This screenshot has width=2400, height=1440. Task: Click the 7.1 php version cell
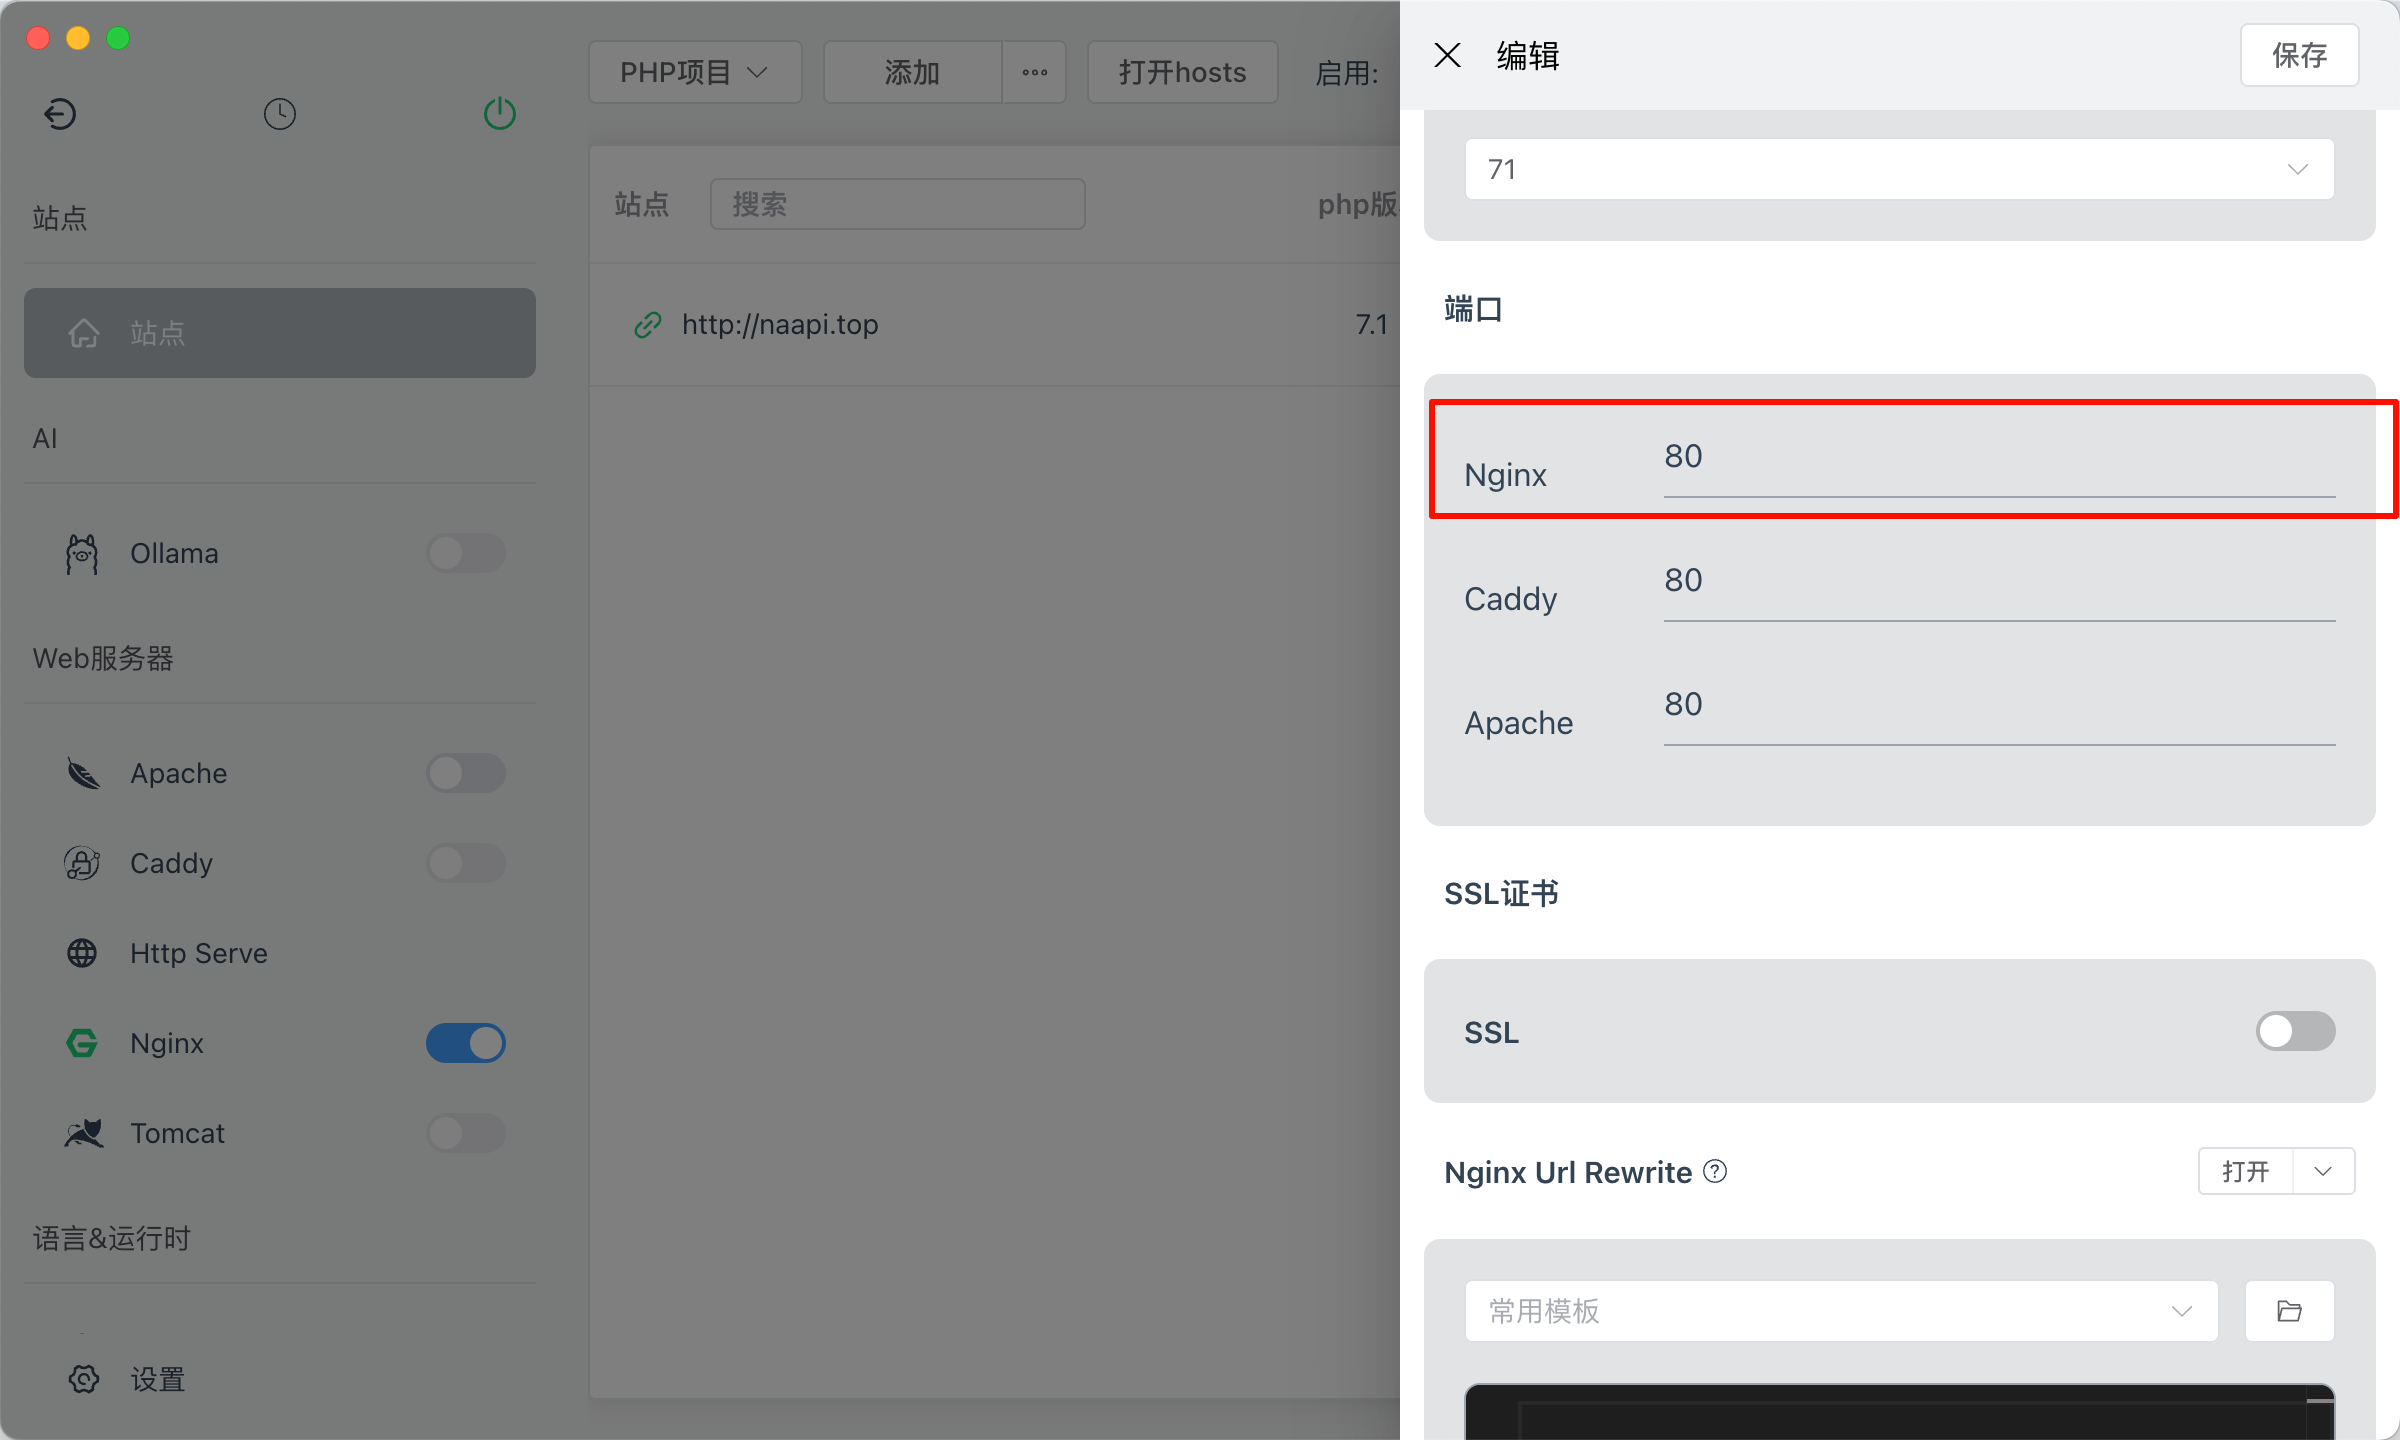[x=1371, y=324]
